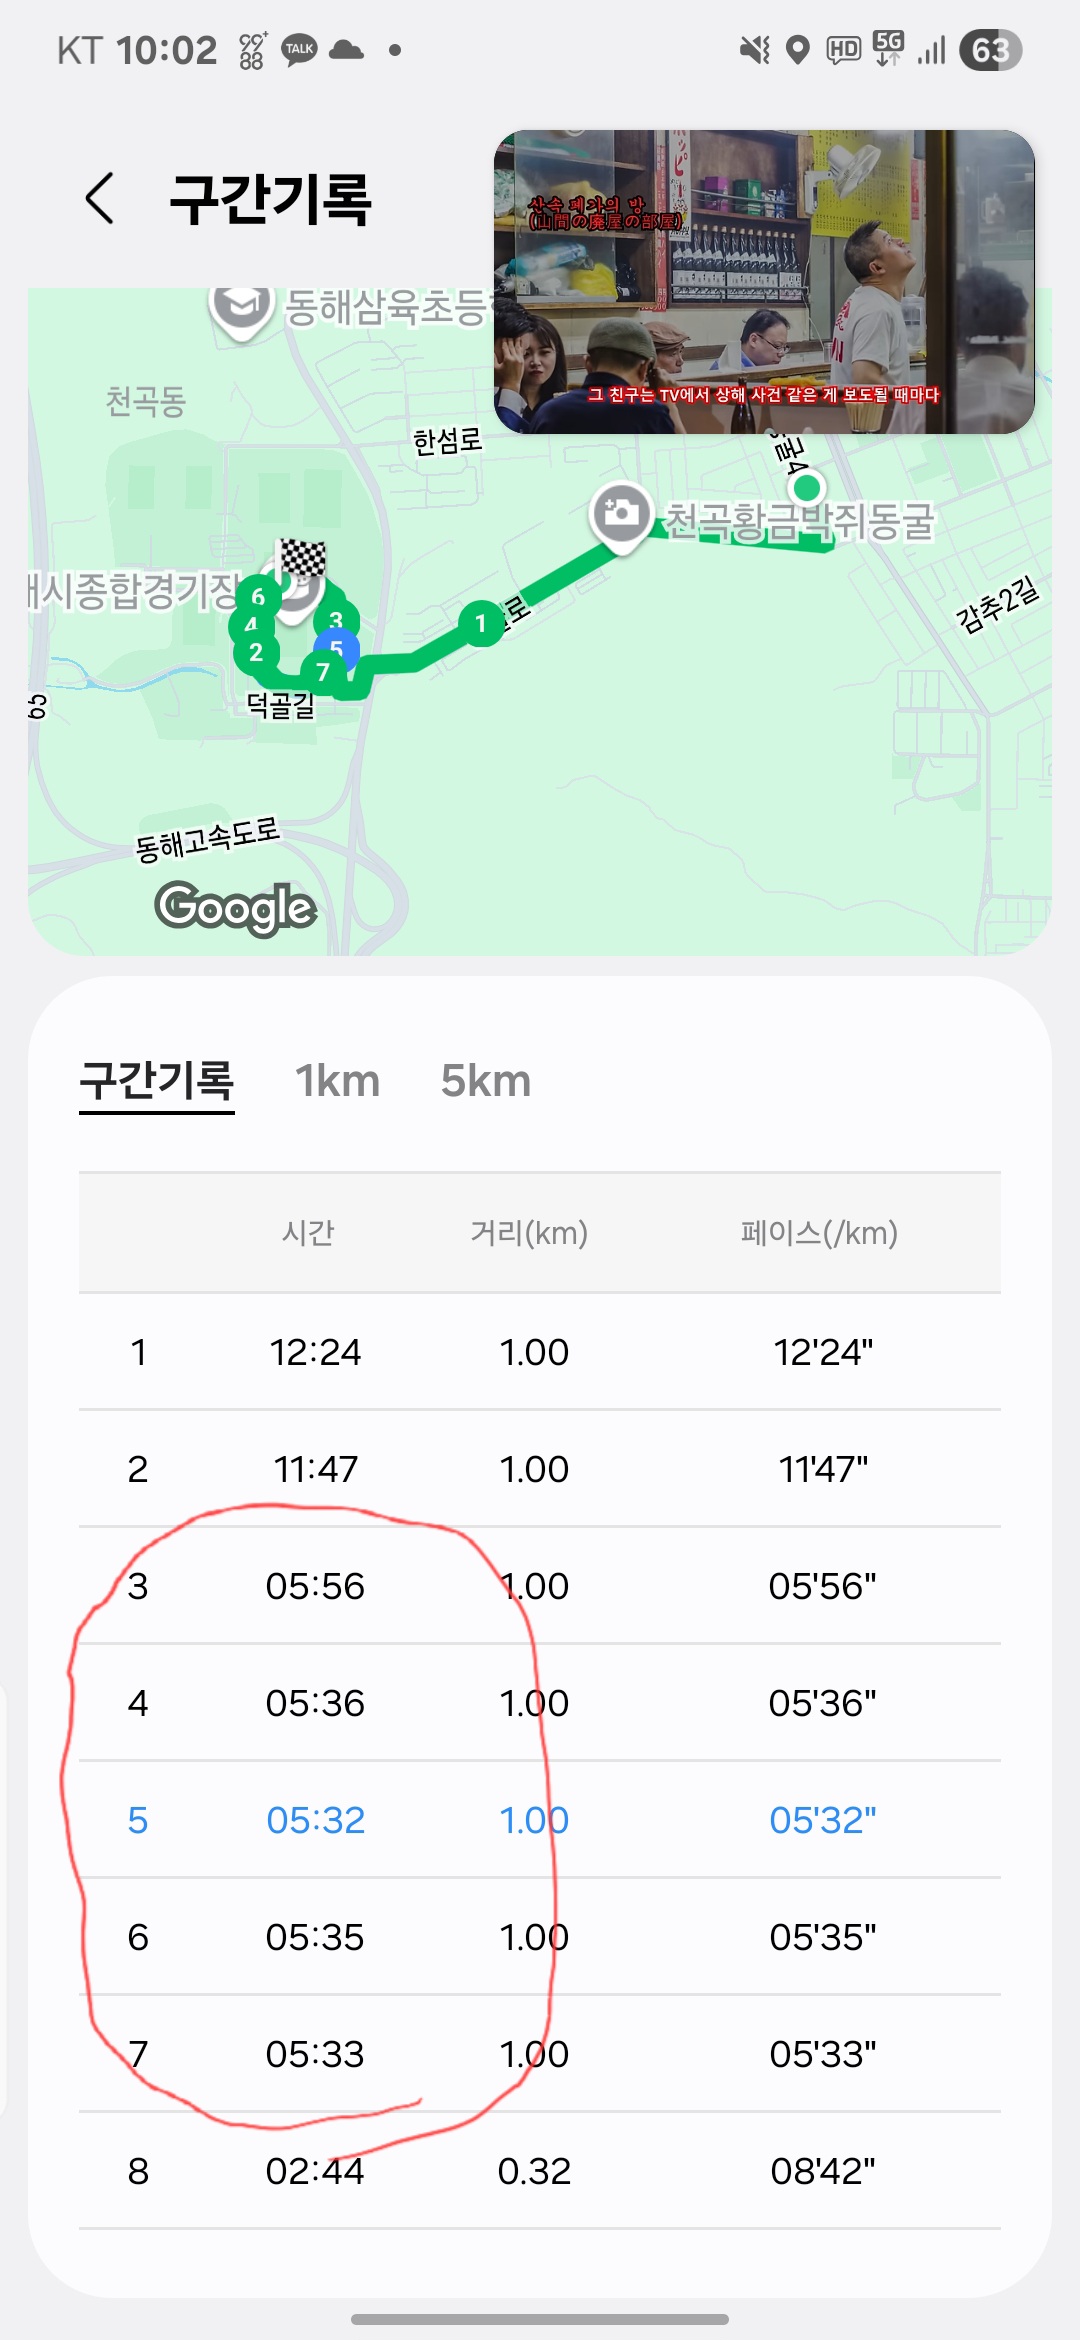Select highlighted lap 5 row 05:32
This screenshot has width=1080, height=2340.
click(x=540, y=1820)
